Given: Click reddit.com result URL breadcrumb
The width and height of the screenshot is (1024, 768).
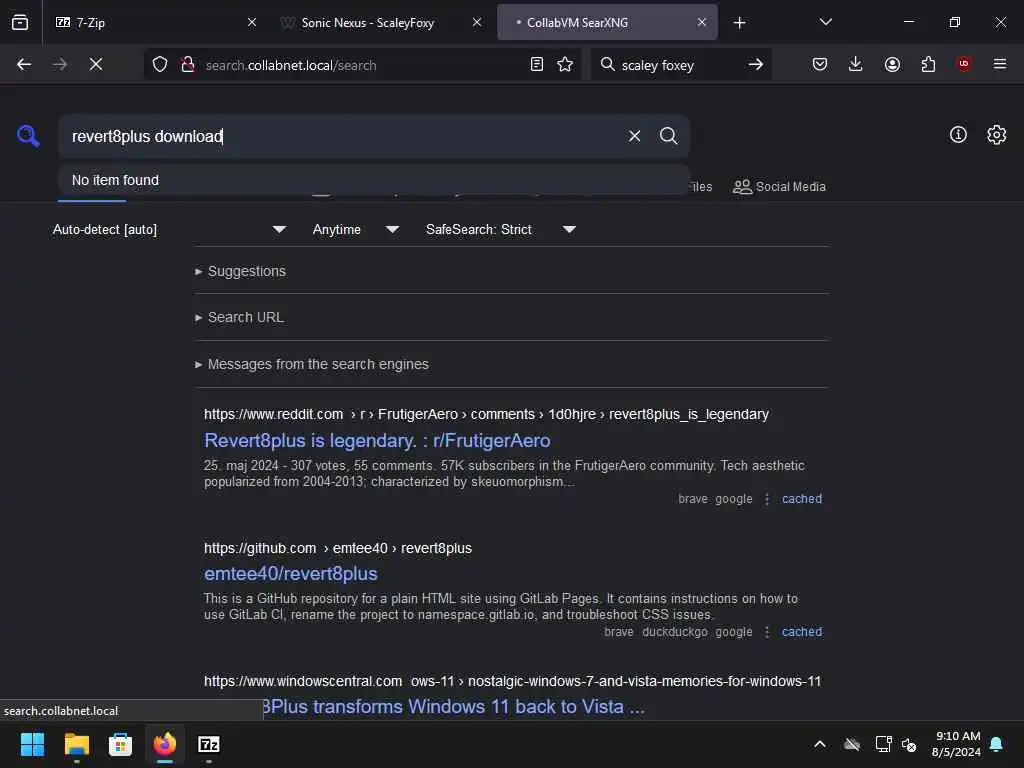Looking at the screenshot, I should click(486, 415).
